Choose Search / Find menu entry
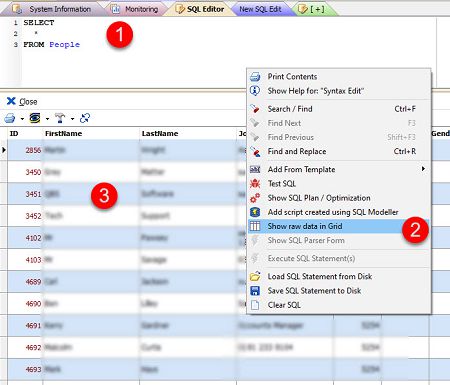450x385 pixels. point(339,109)
